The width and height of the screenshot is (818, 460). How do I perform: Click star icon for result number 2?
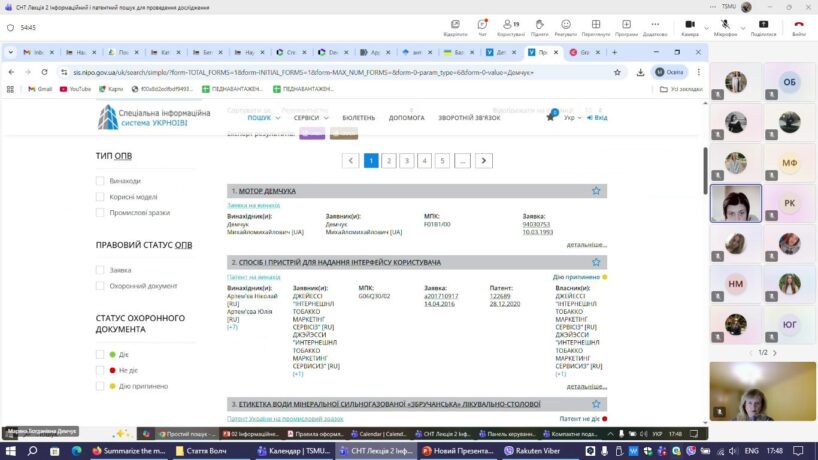(596, 262)
